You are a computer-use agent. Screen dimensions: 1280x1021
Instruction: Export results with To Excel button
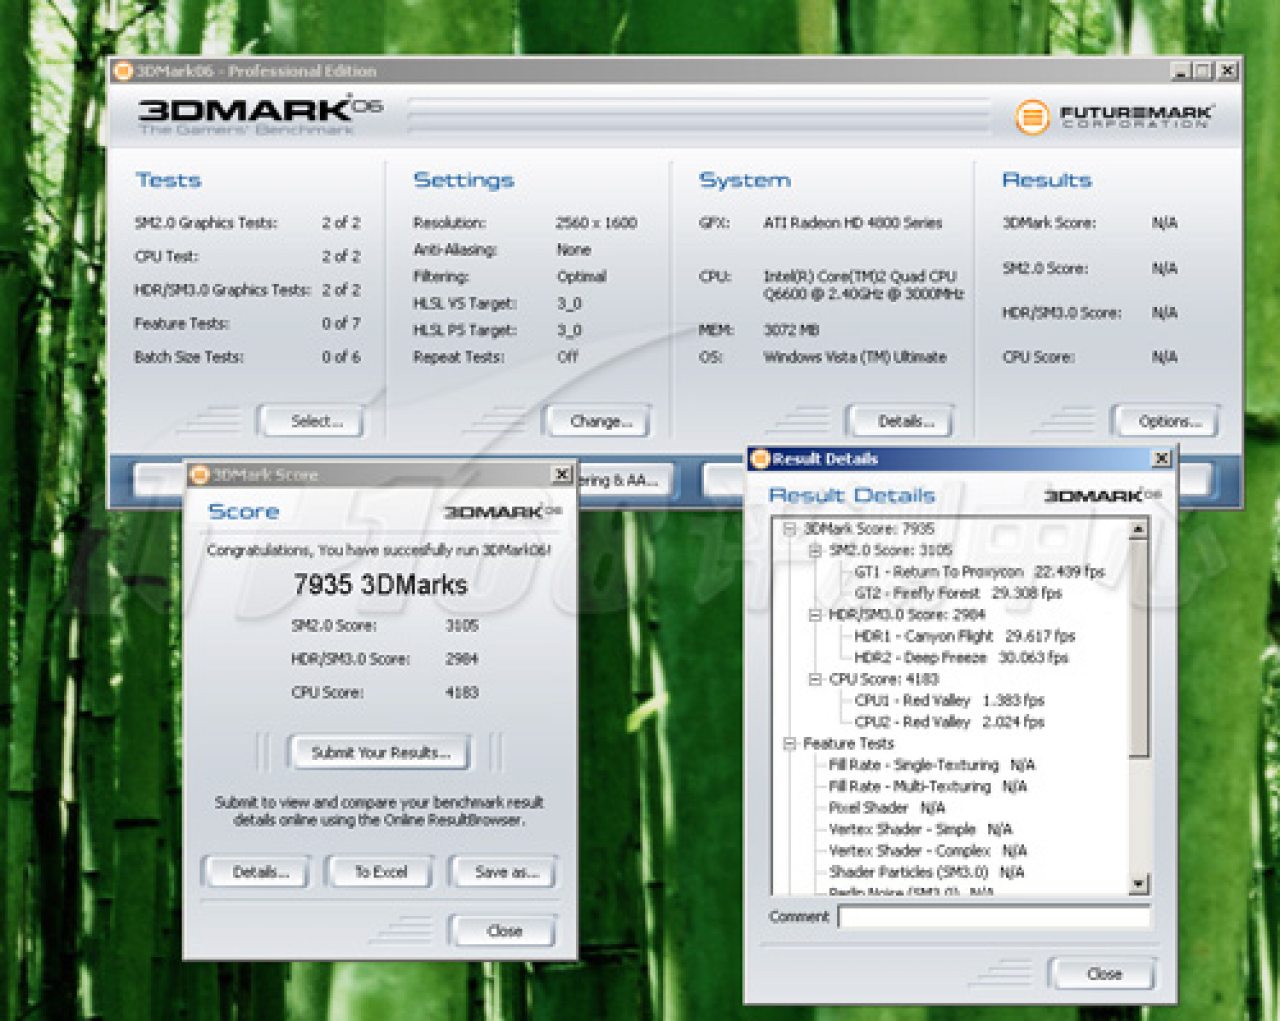[x=380, y=872]
